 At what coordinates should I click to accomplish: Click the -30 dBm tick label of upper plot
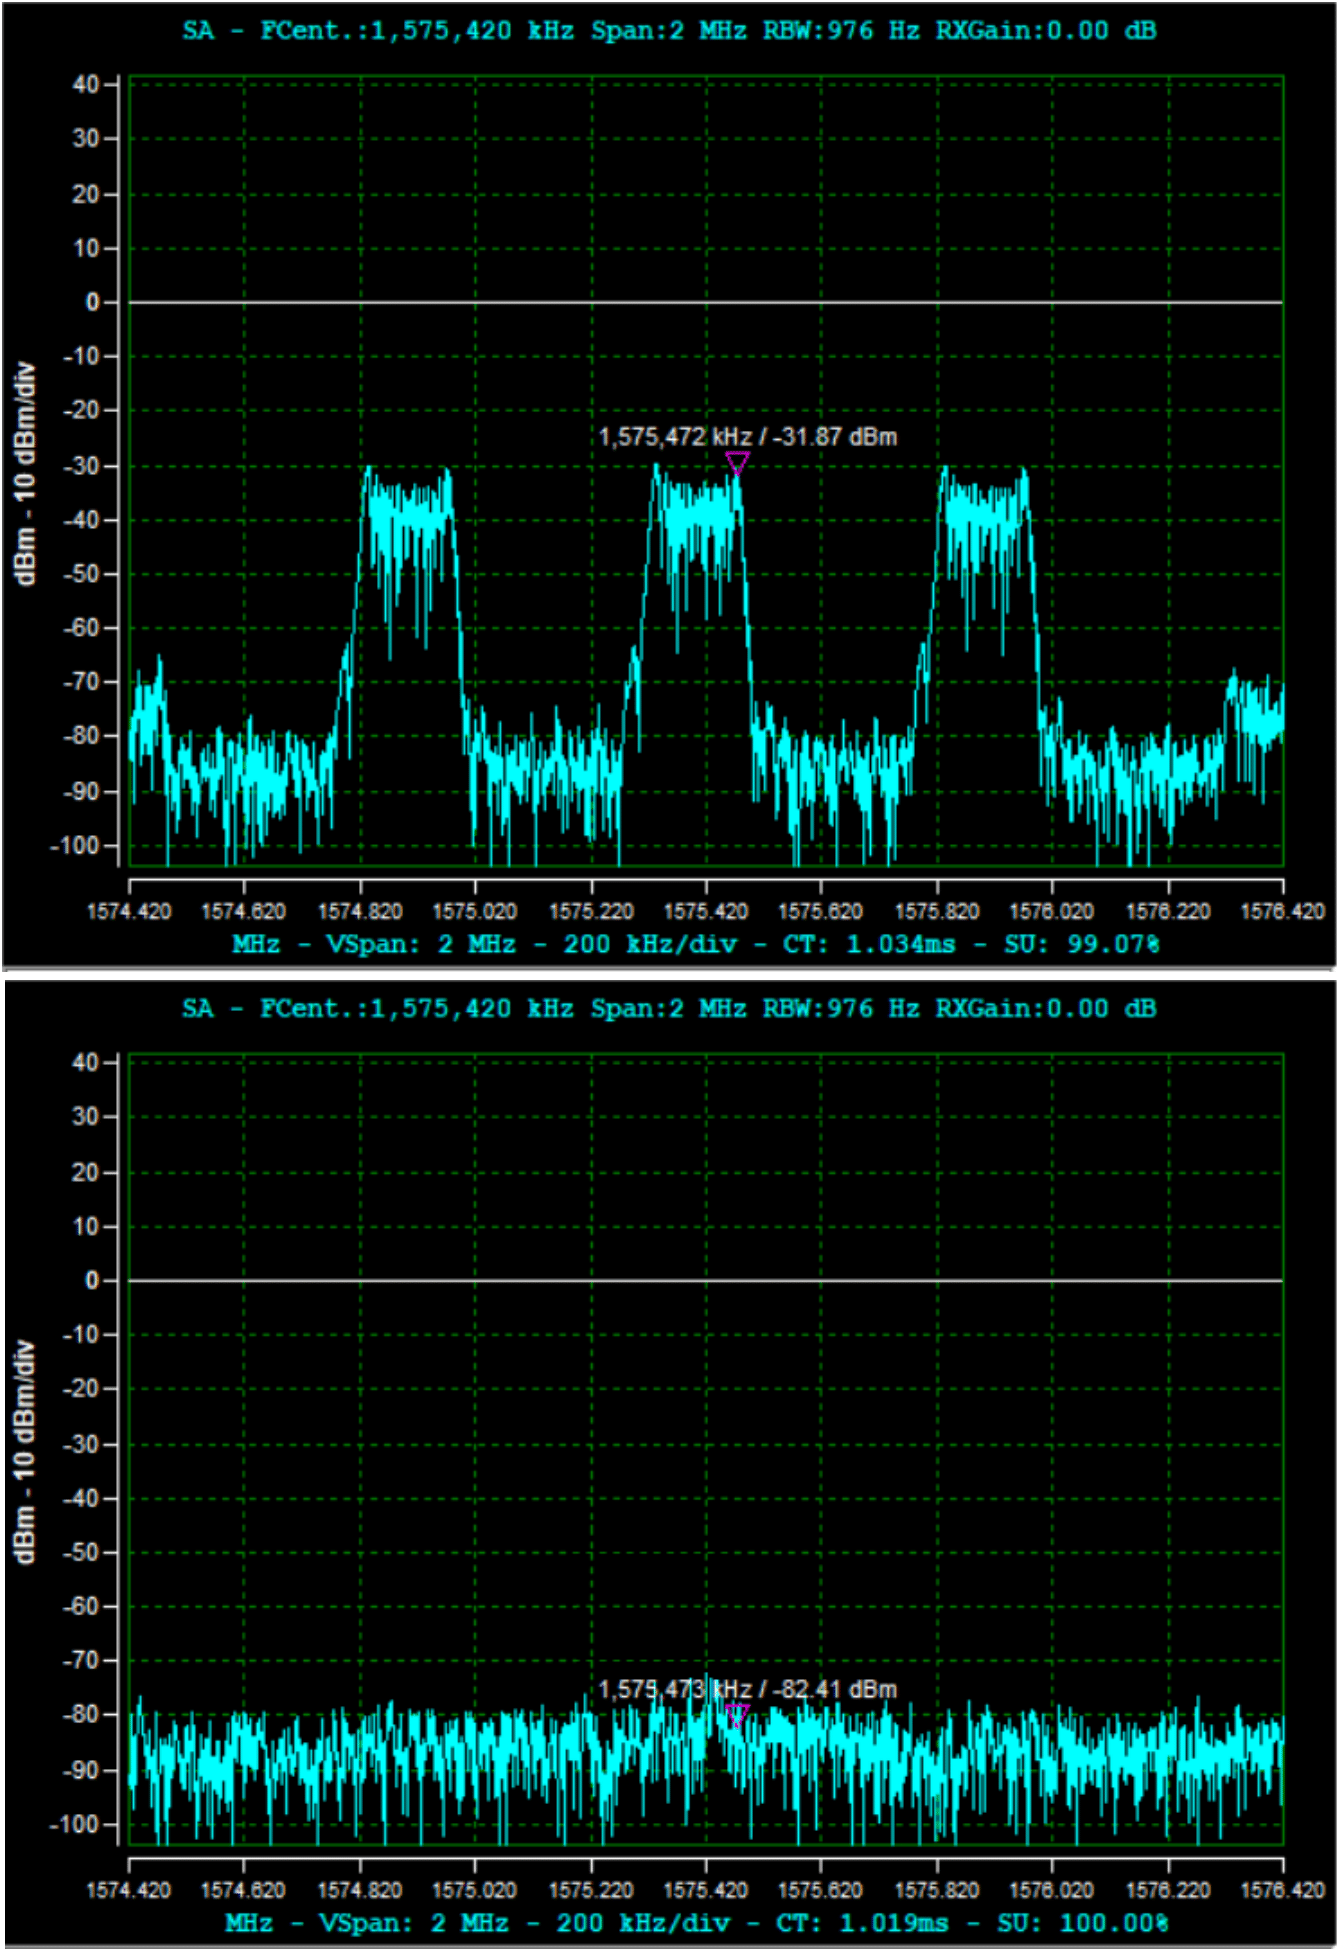pos(80,465)
